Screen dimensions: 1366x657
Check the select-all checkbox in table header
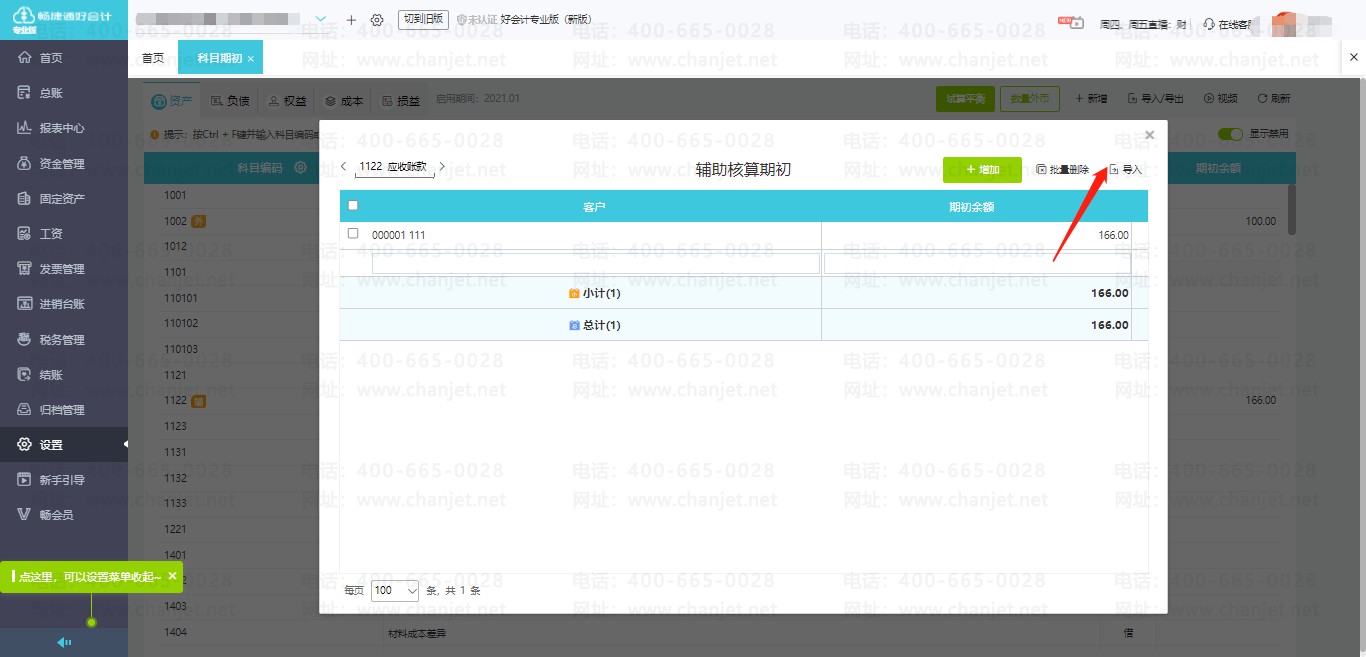click(352, 206)
